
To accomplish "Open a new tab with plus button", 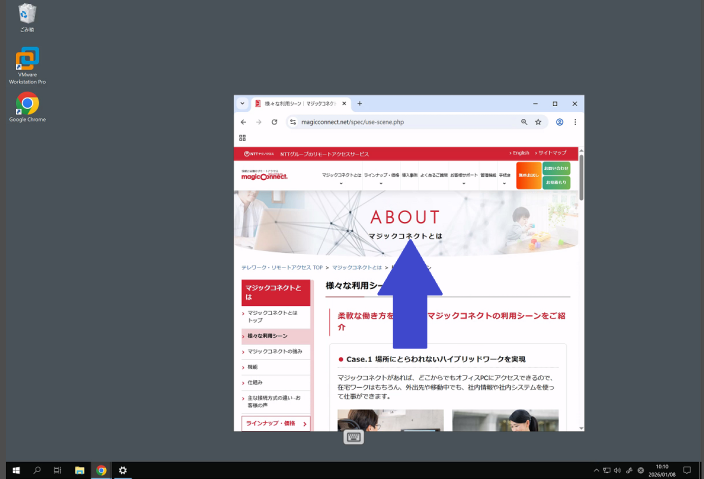I will [x=360, y=103].
